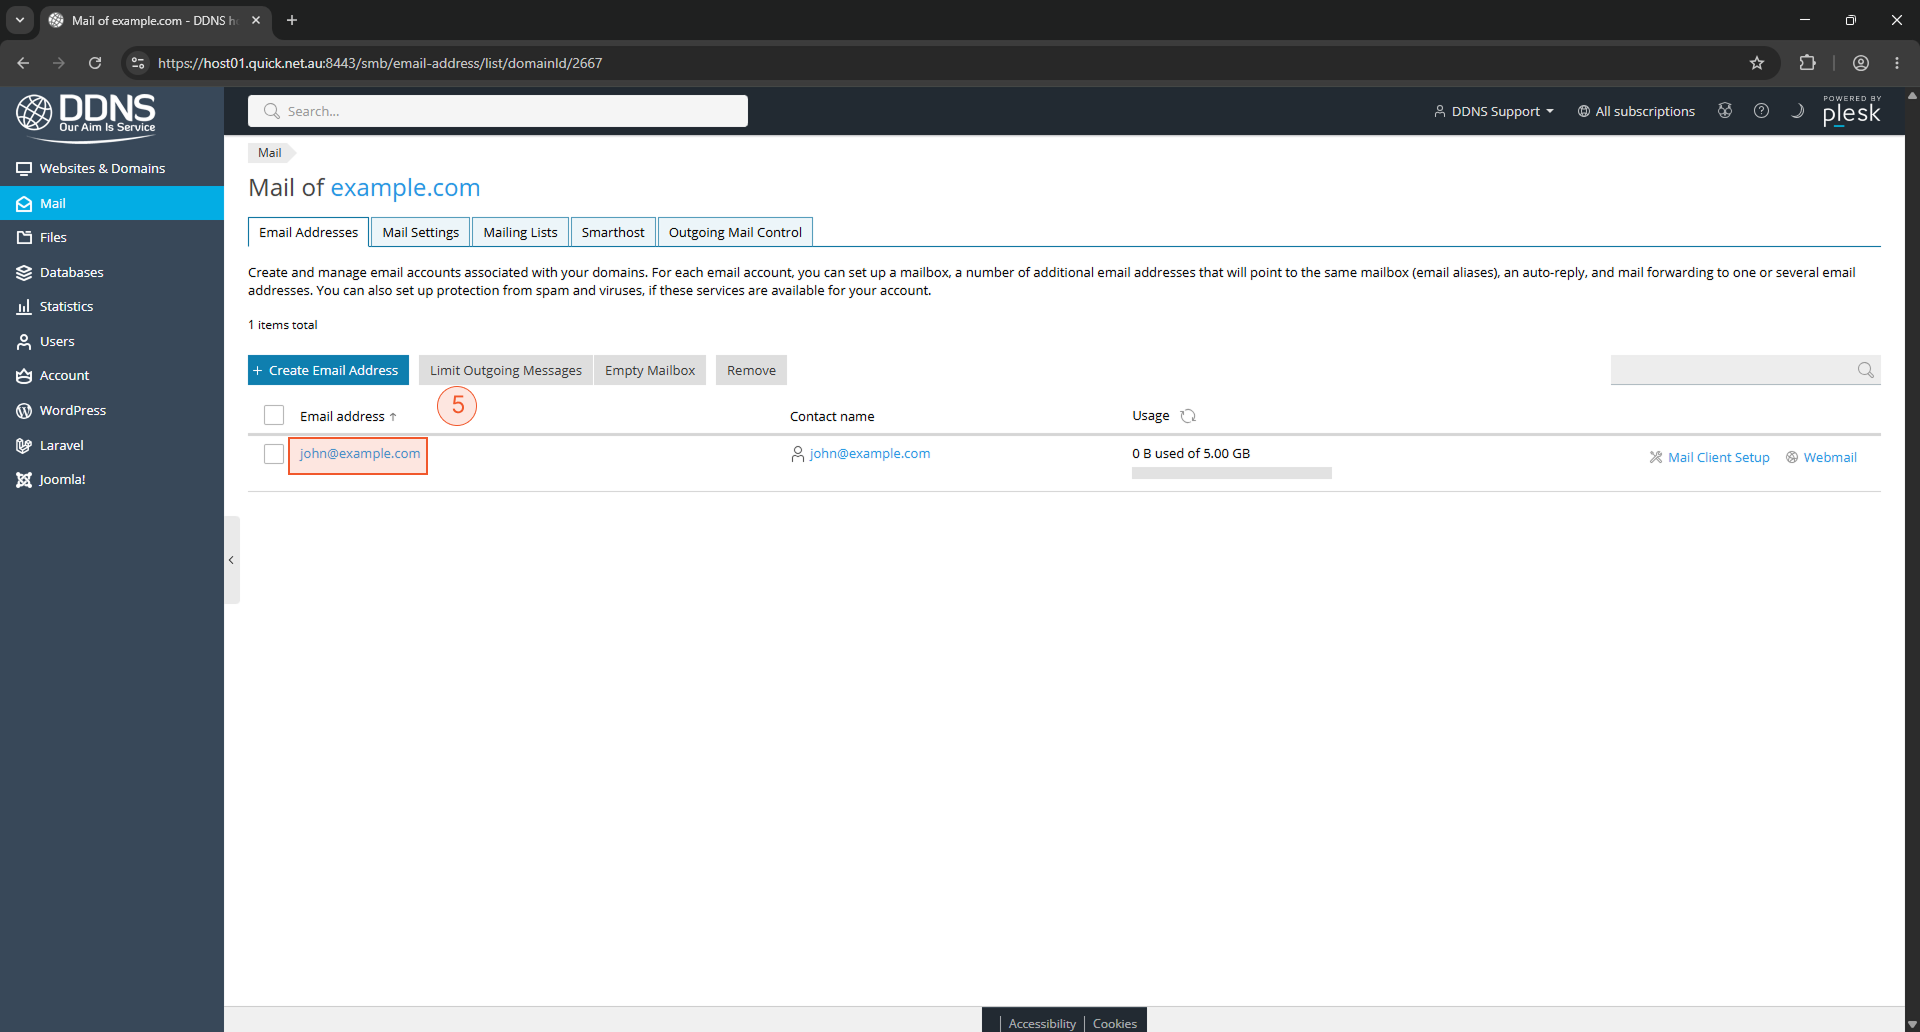The image size is (1920, 1032).
Task: Click the top Search input field
Action: [x=498, y=111]
